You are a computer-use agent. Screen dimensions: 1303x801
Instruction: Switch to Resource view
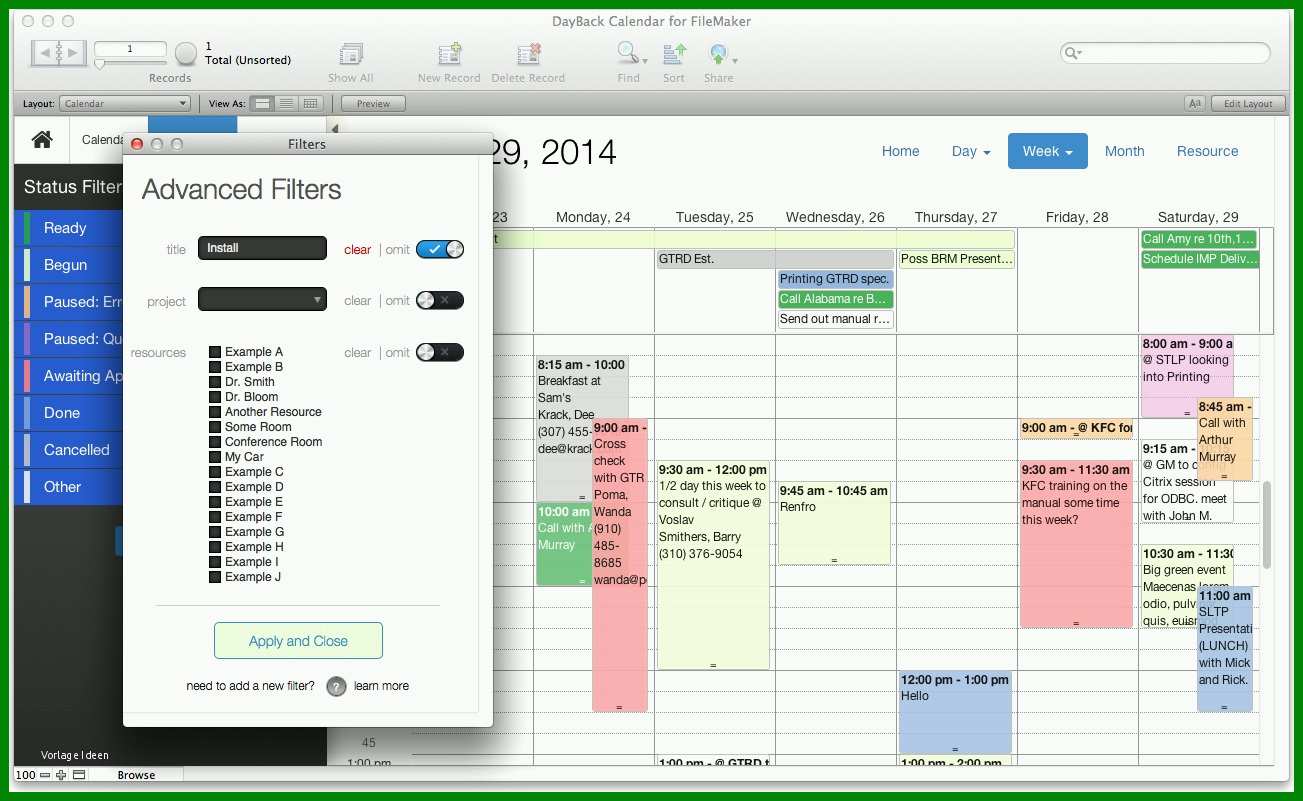(1207, 151)
